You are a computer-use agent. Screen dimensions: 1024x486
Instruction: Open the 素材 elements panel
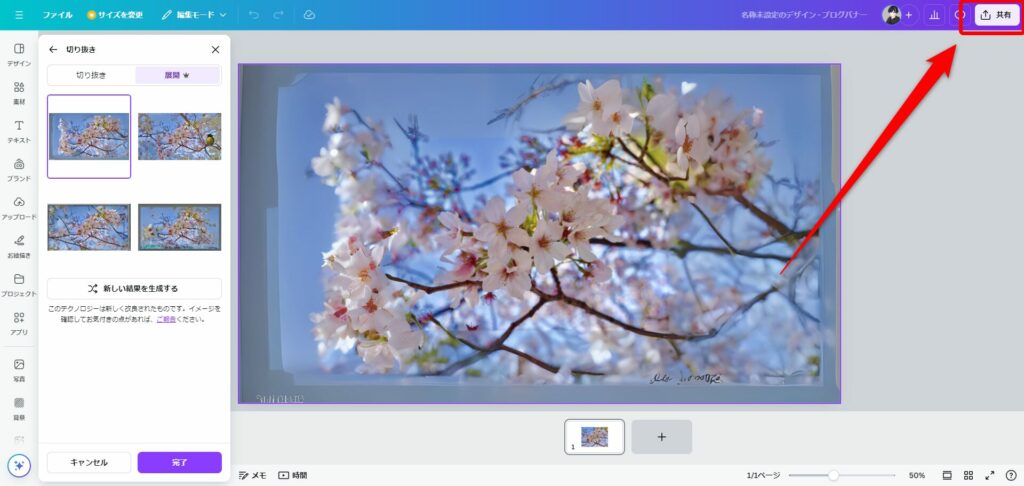[x=19, y=93]
